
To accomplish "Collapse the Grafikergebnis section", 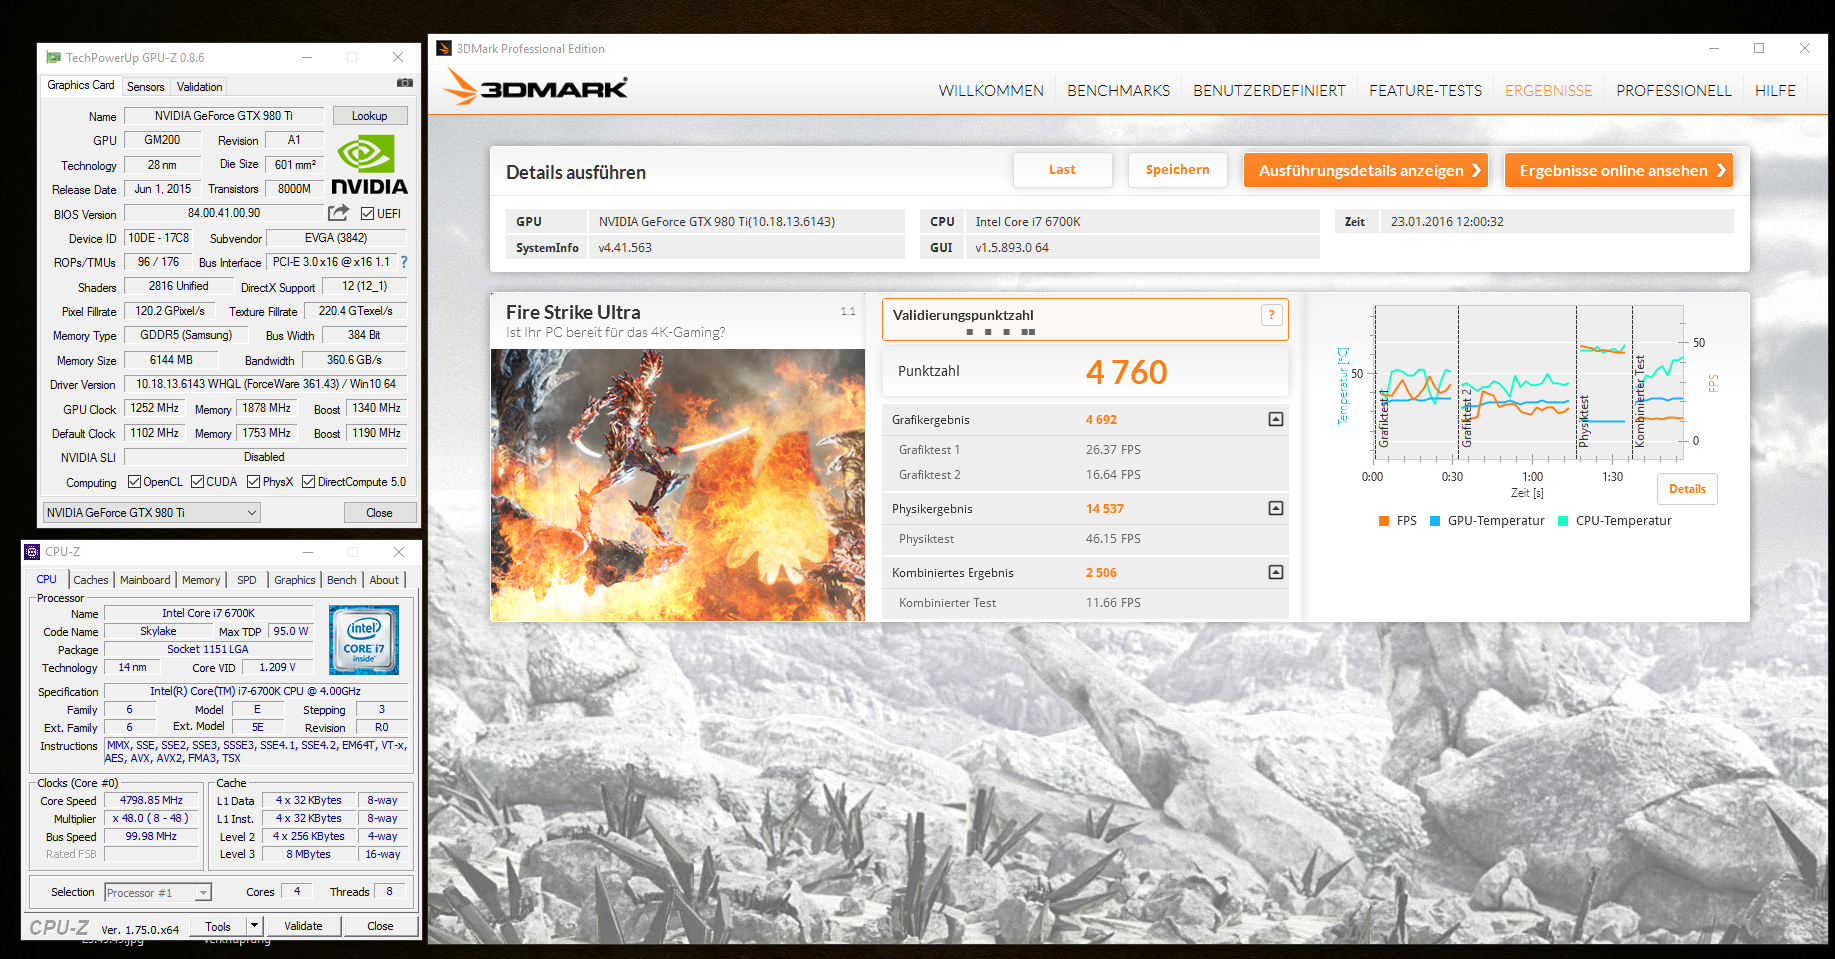I will pos(1276,419).
